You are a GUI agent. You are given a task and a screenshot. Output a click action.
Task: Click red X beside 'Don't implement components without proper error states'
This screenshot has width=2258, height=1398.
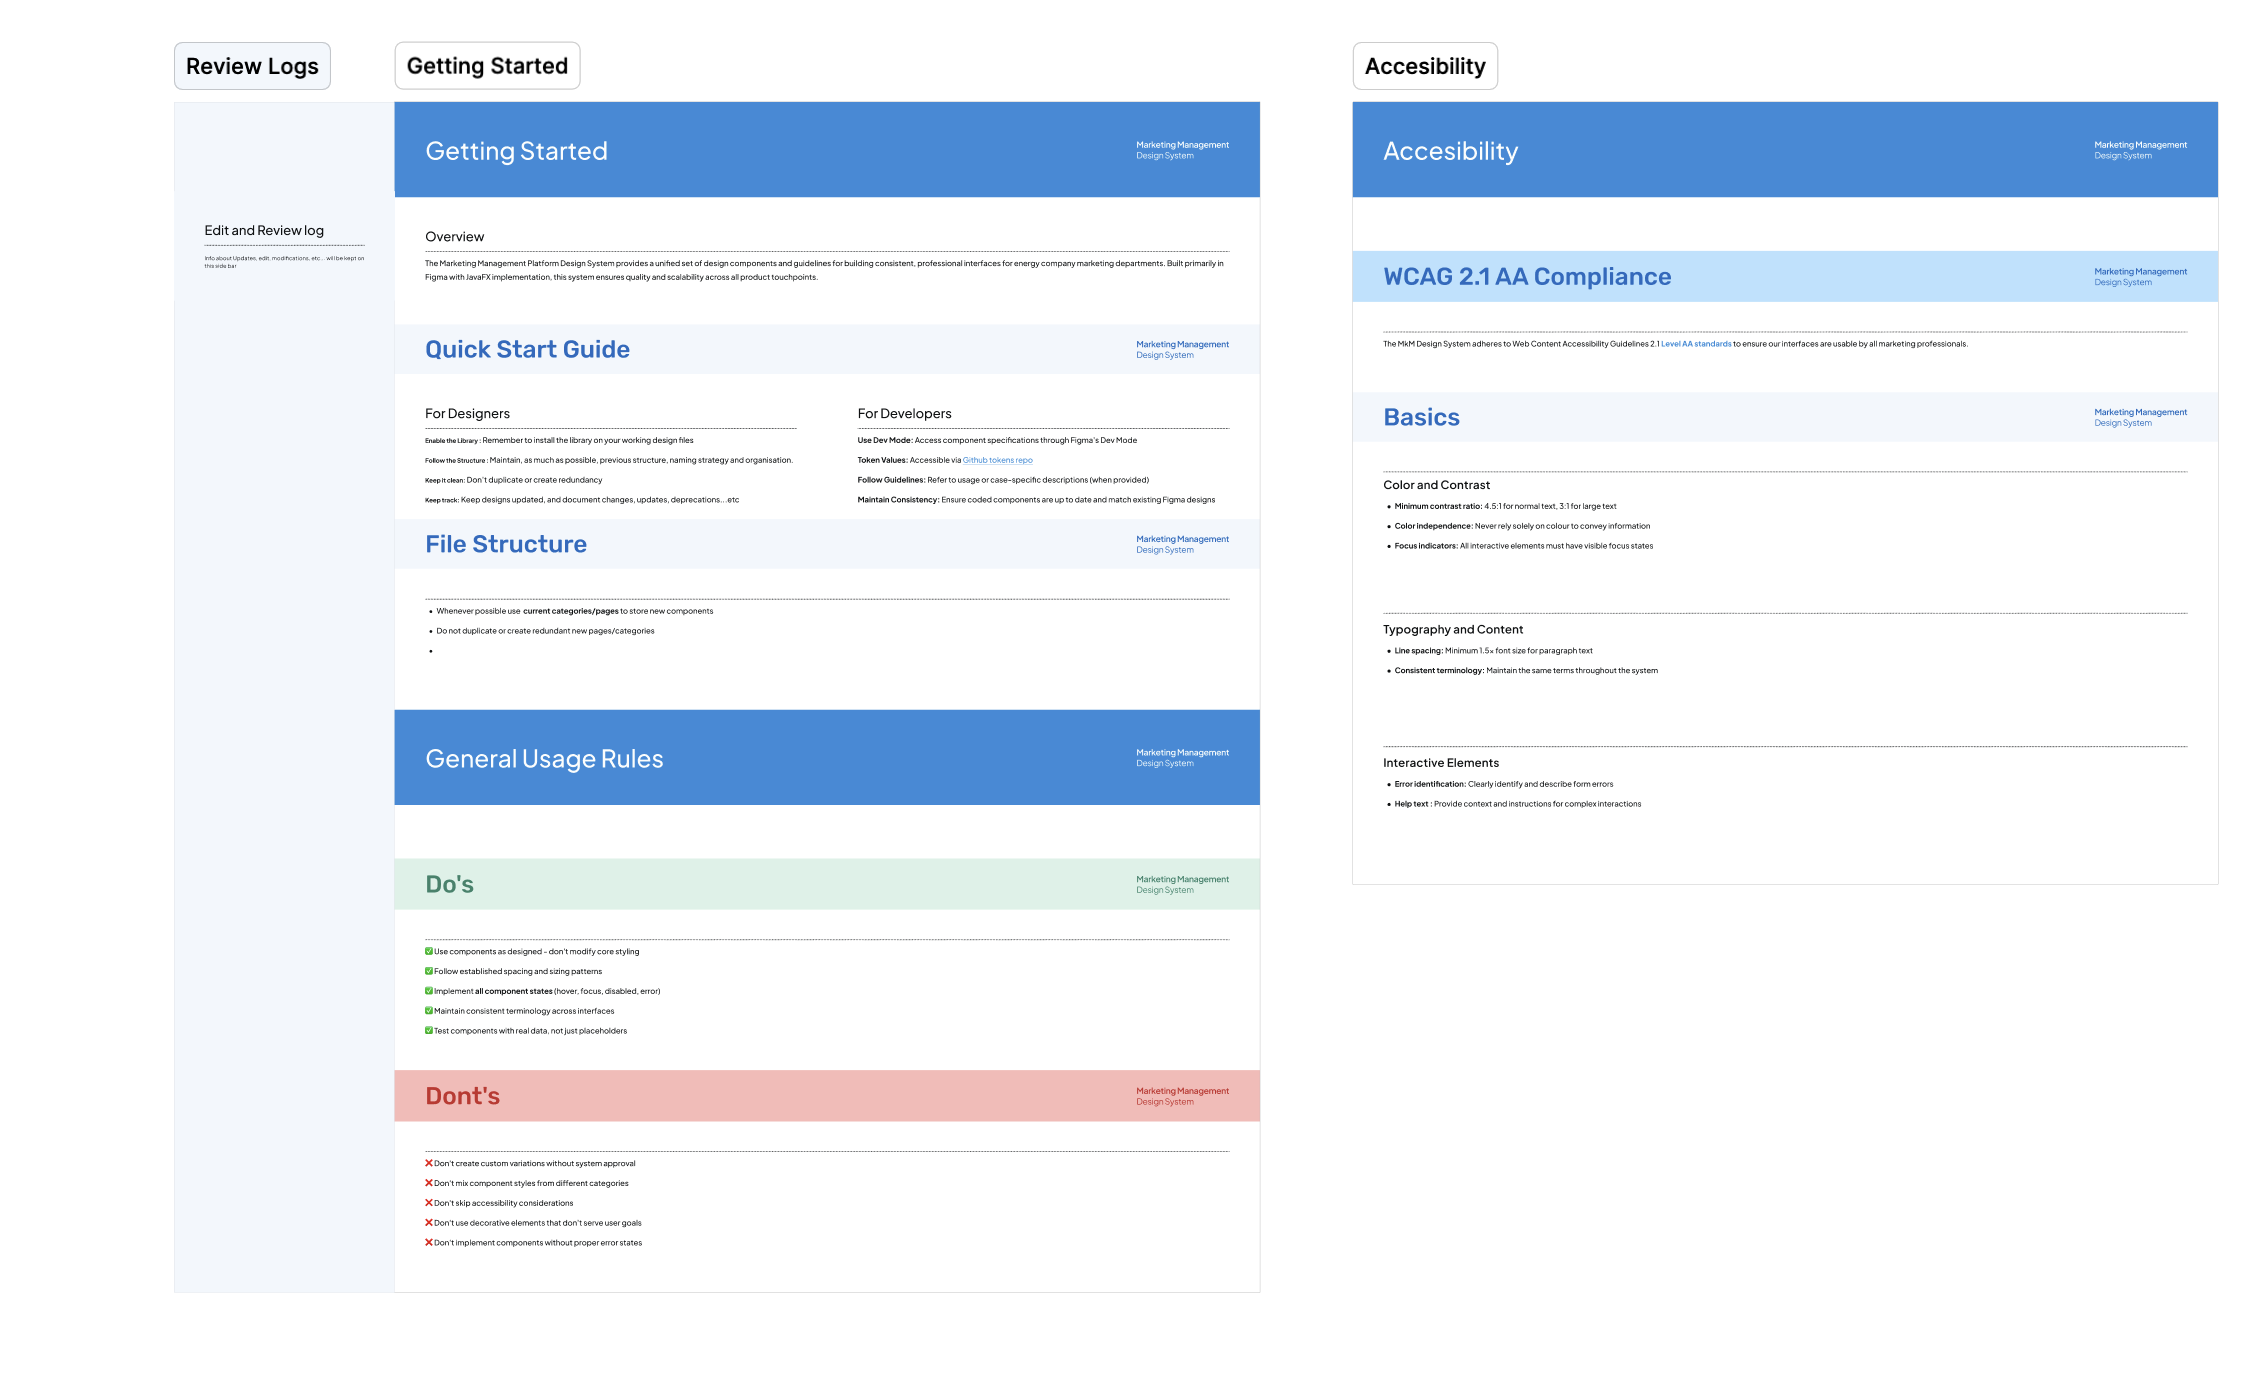[x=429, y=1243]
